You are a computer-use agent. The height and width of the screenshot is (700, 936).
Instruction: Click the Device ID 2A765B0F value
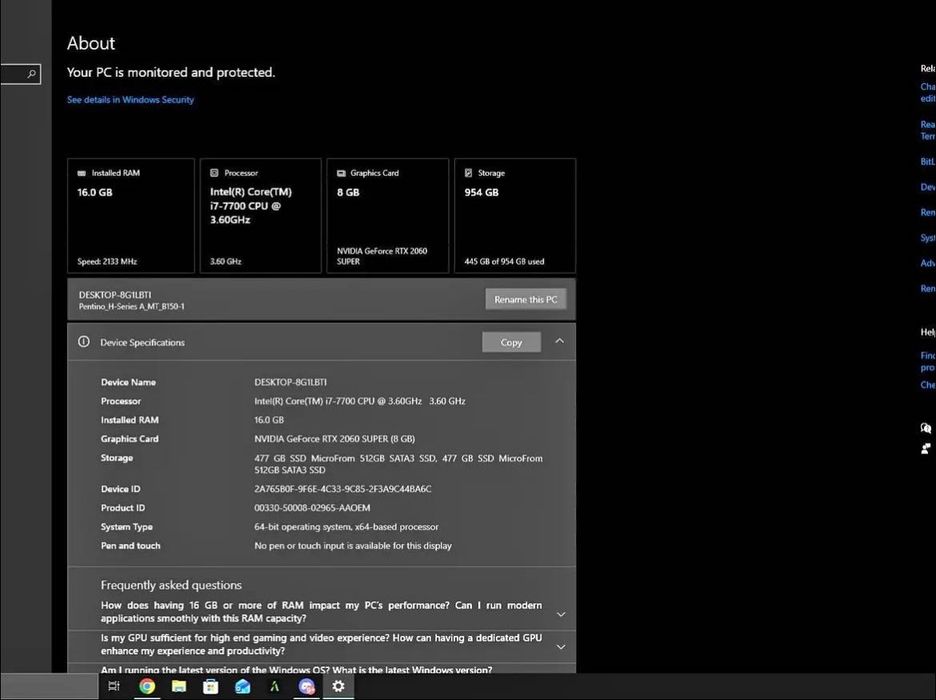point(343,489)
